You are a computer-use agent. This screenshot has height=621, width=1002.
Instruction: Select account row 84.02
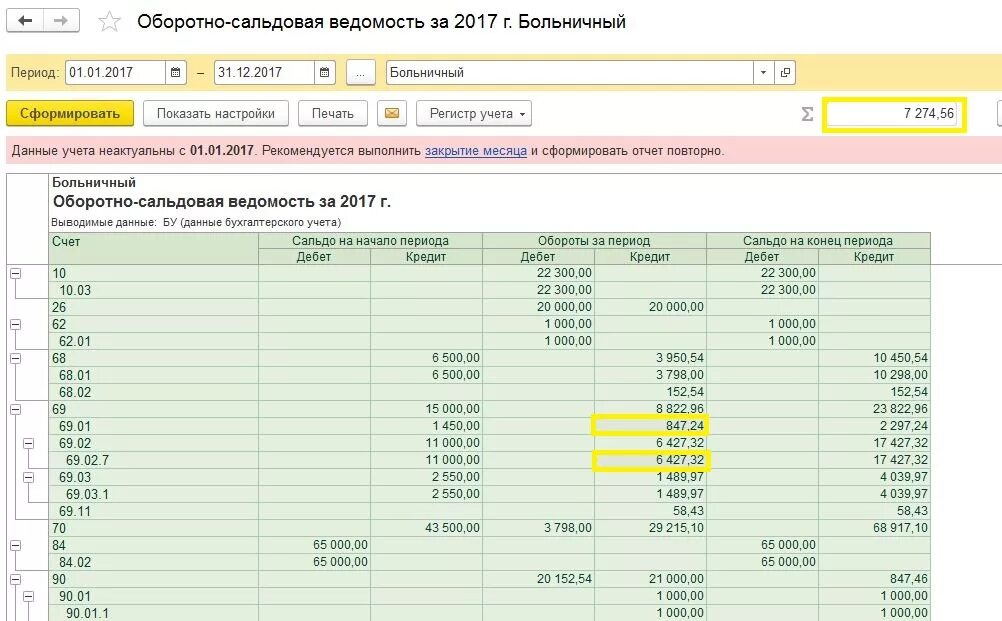coord(489,562)
